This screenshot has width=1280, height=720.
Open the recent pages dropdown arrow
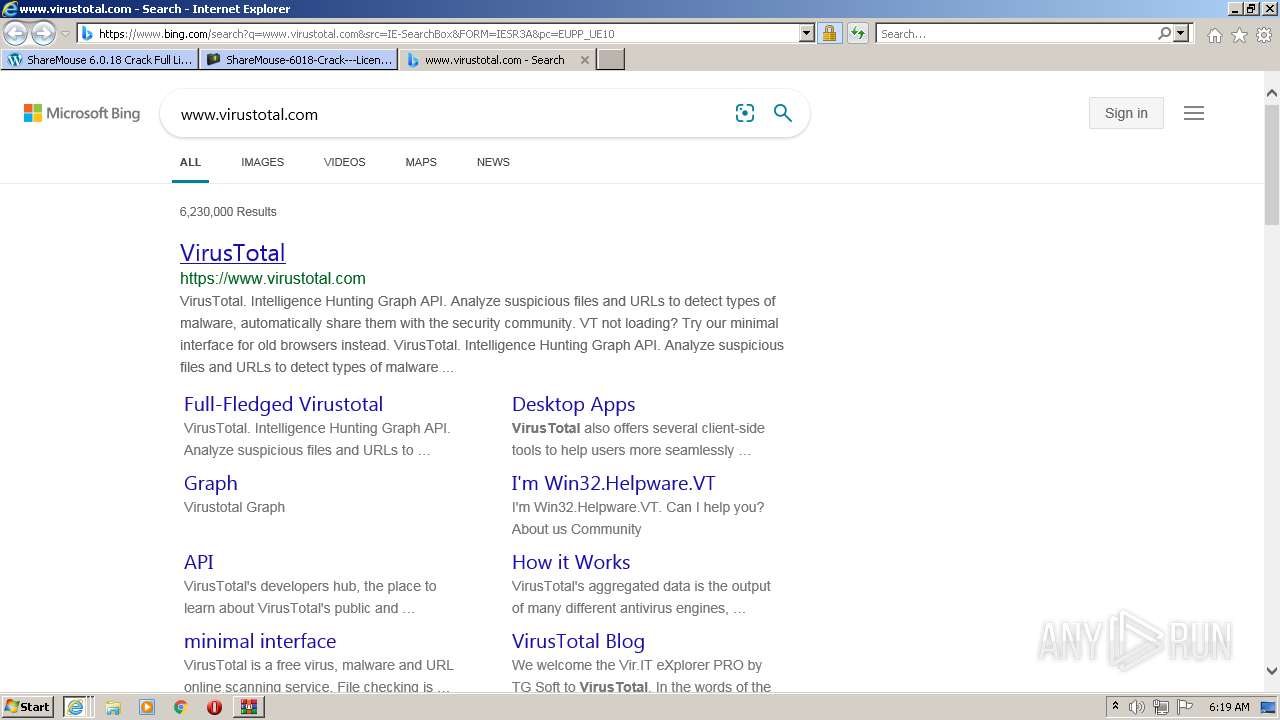[x=66, y=33]
